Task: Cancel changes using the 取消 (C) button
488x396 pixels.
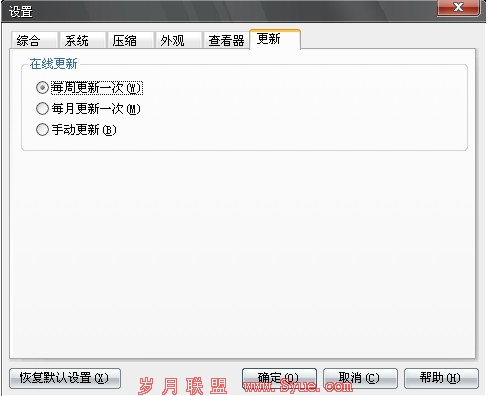Action: point(360,378)
